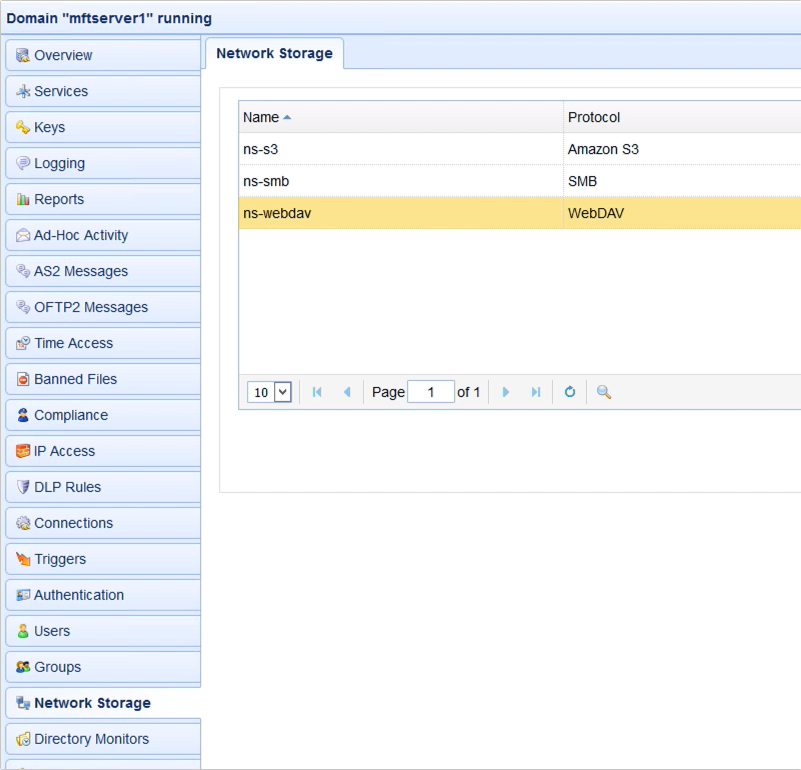Select the ns-webdav storage row
Viewport: 801px width, 770px height.
click(400, 213)
